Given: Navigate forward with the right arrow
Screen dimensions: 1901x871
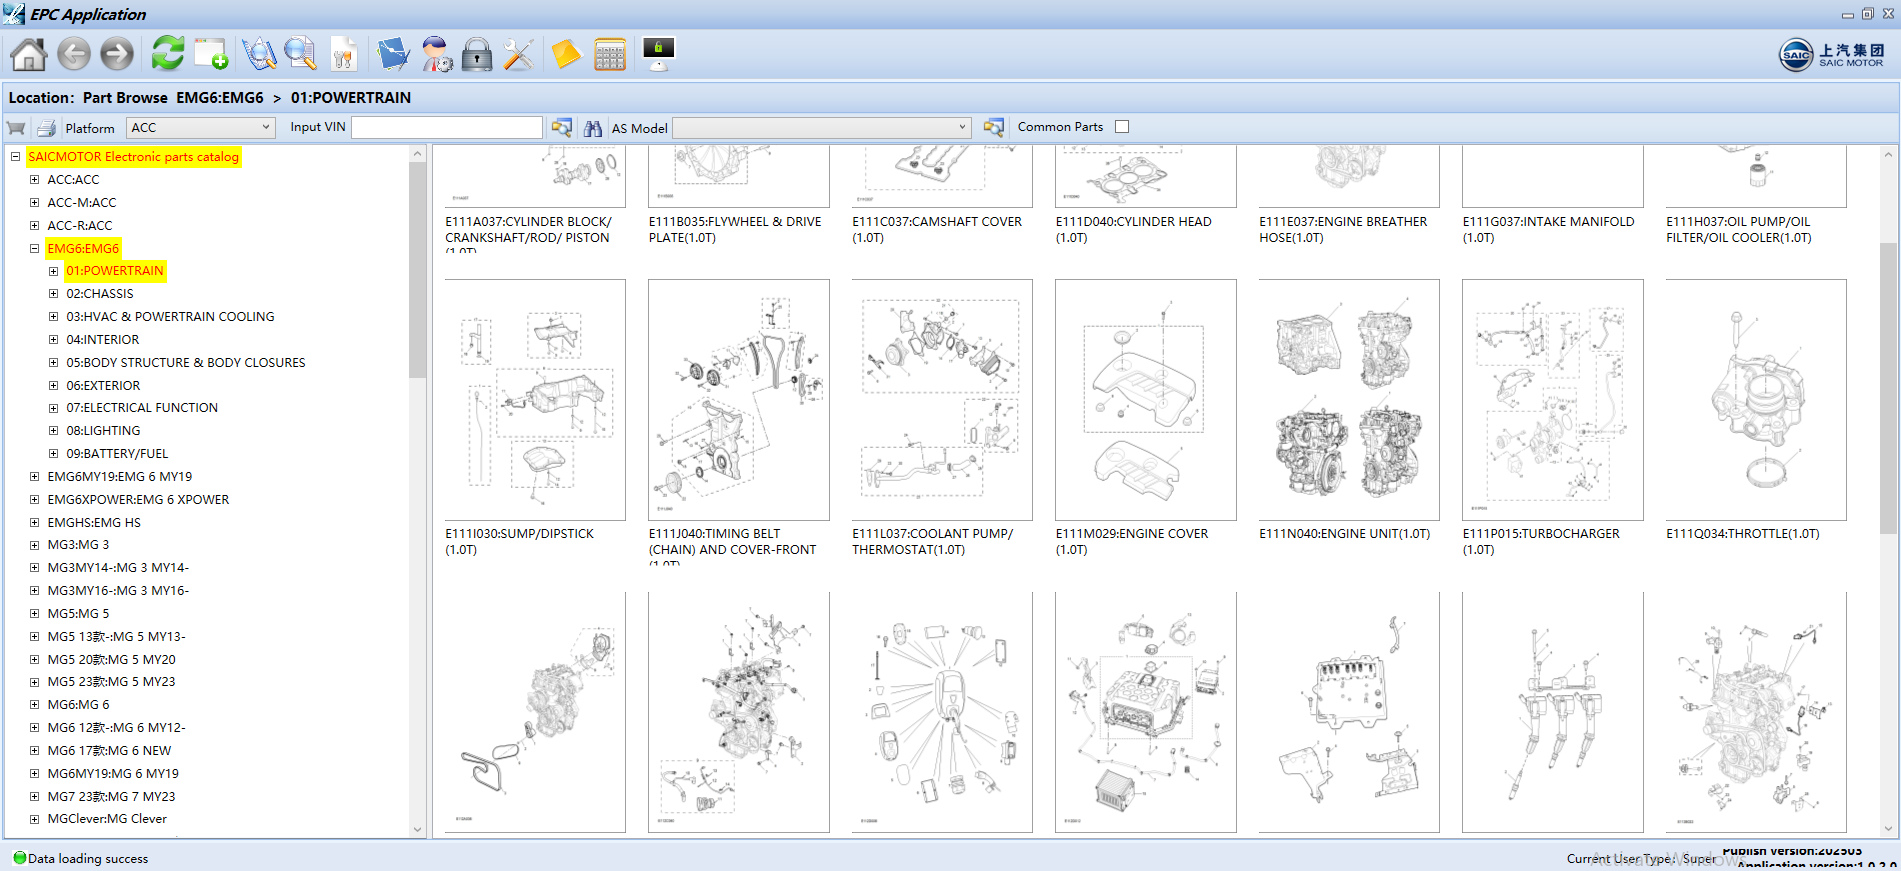Looking at the screenshot, I should [x=117, y=54].
